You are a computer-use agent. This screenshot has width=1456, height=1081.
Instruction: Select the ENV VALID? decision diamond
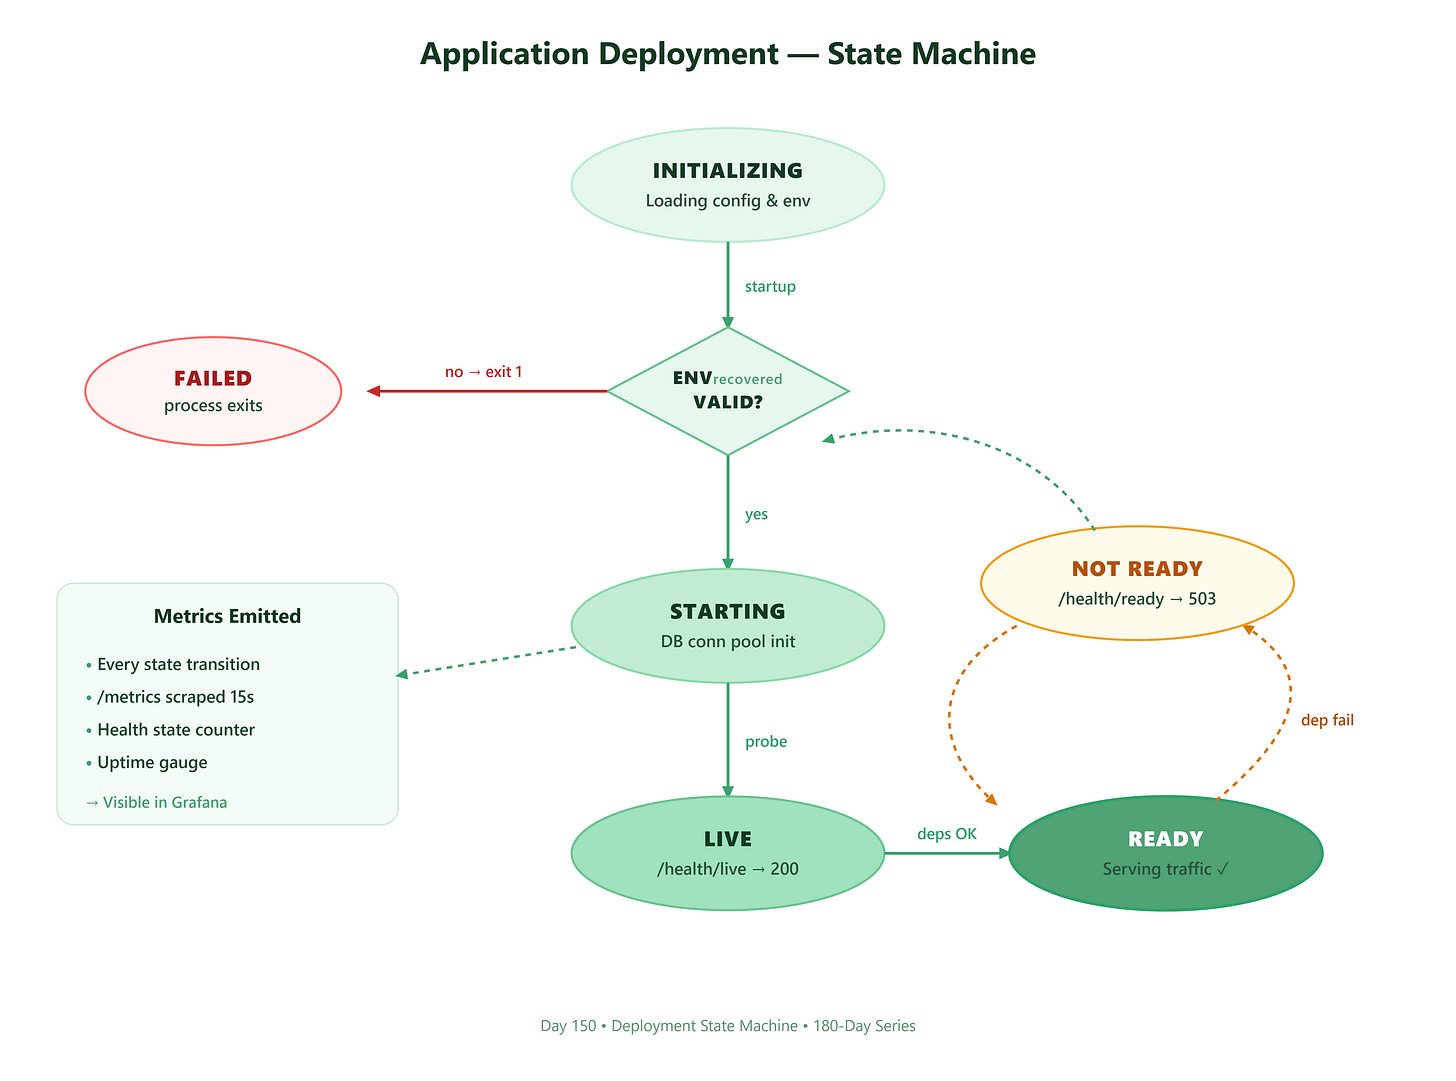(x=728, y=391)
